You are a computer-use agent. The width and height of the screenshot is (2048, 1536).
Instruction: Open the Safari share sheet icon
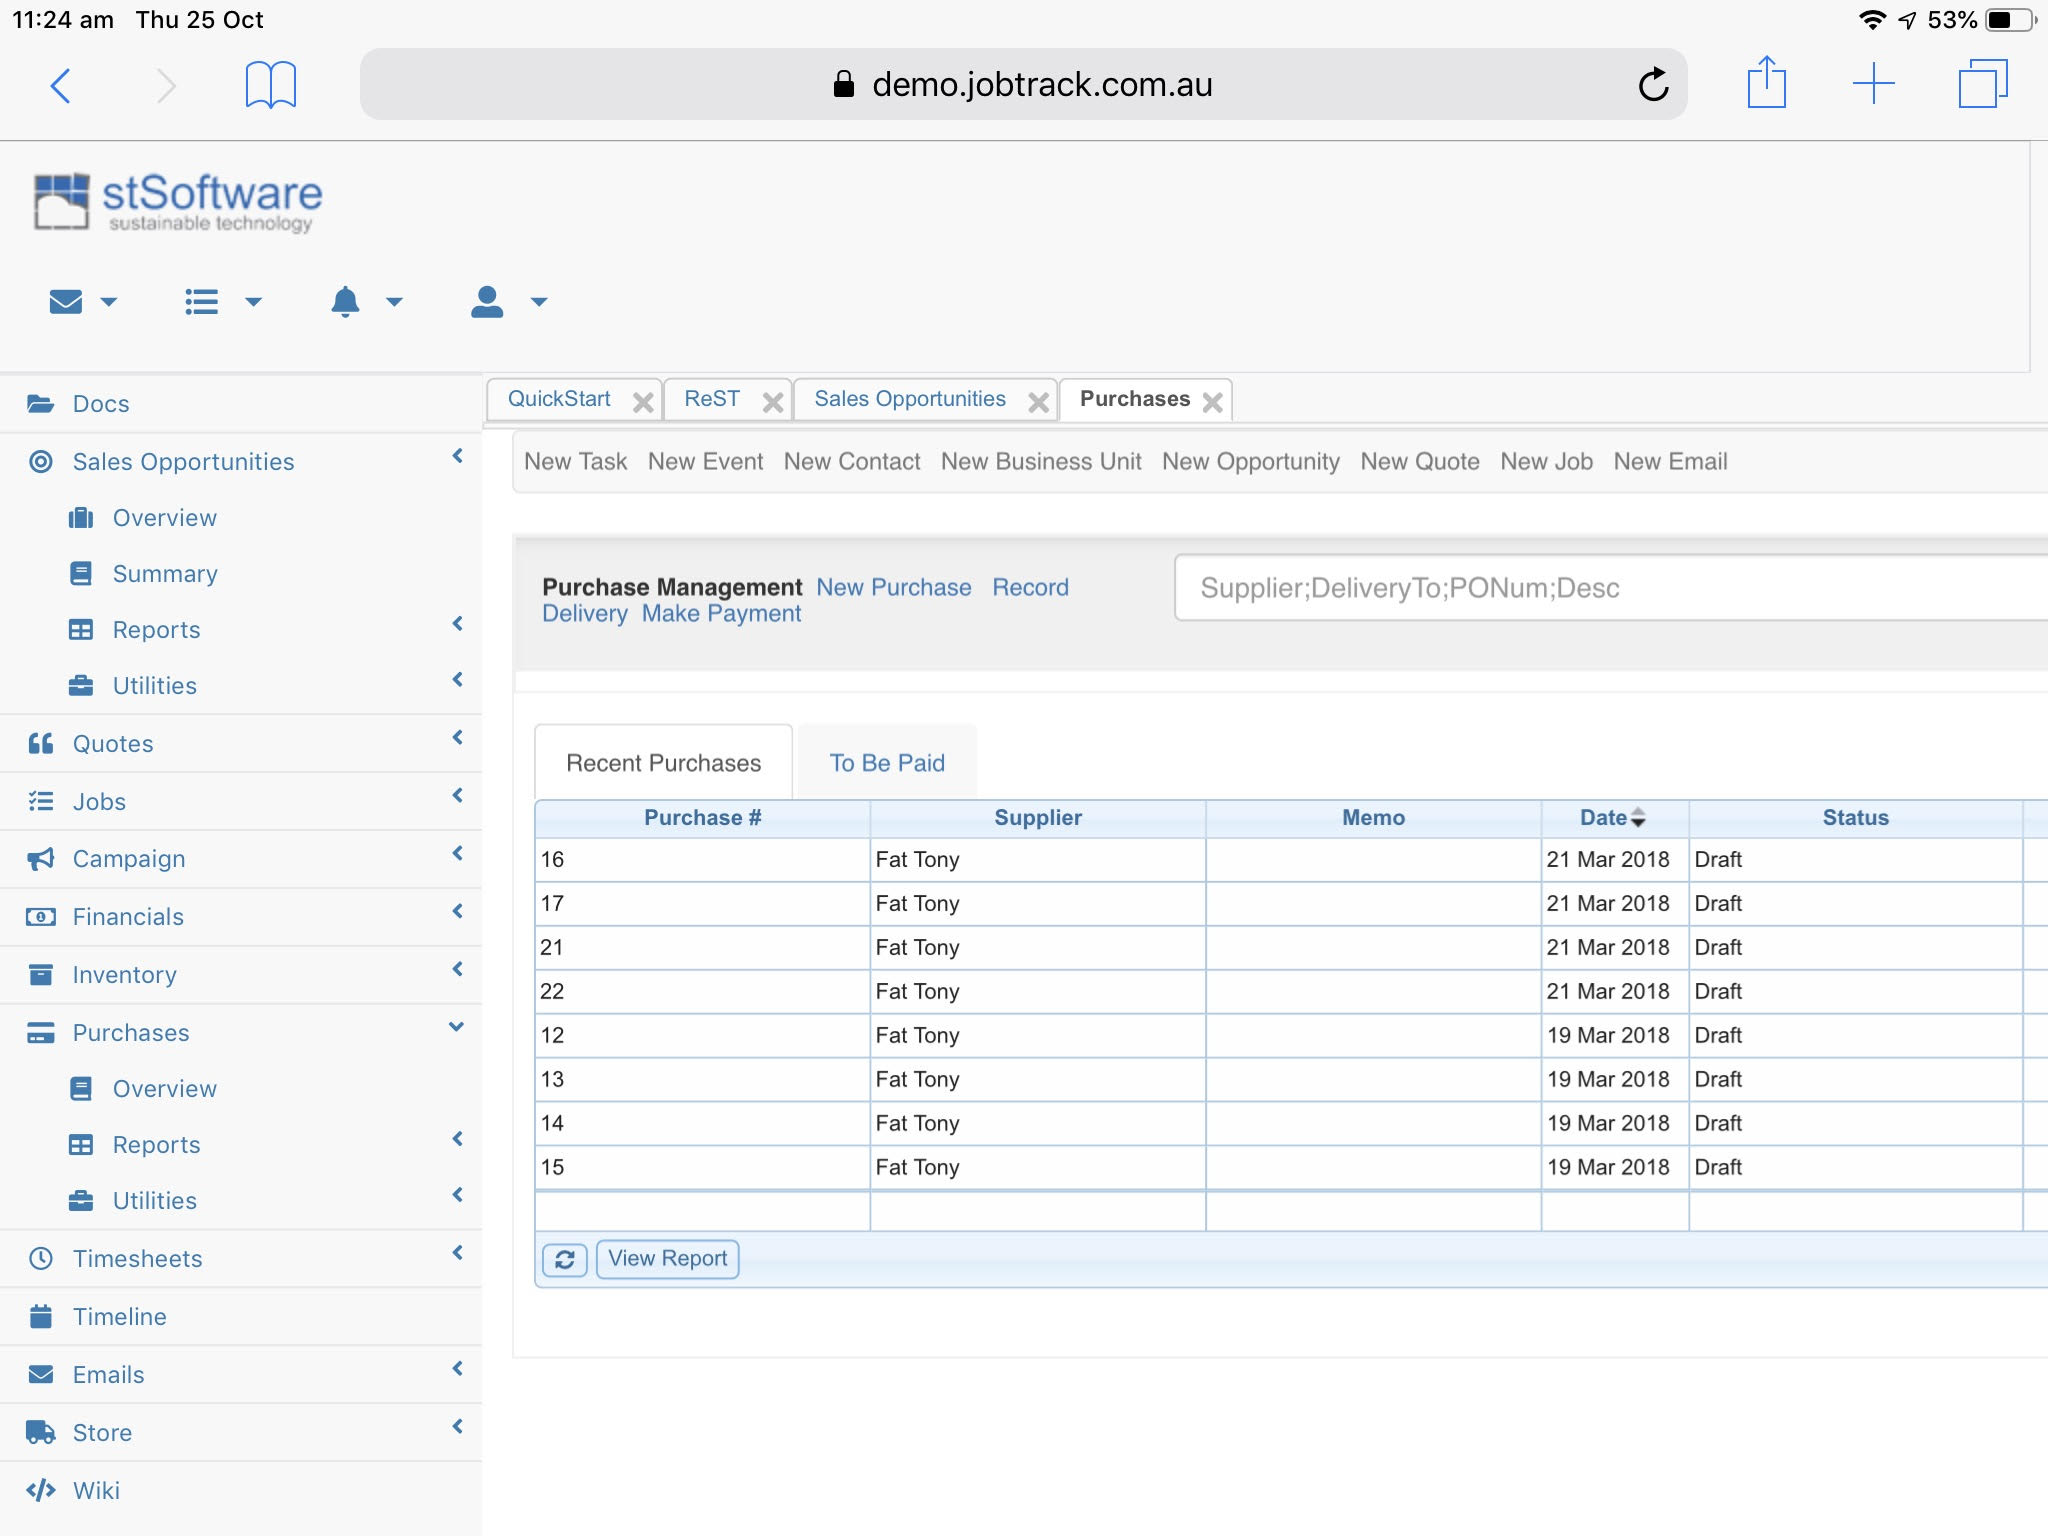point(1766,82)
